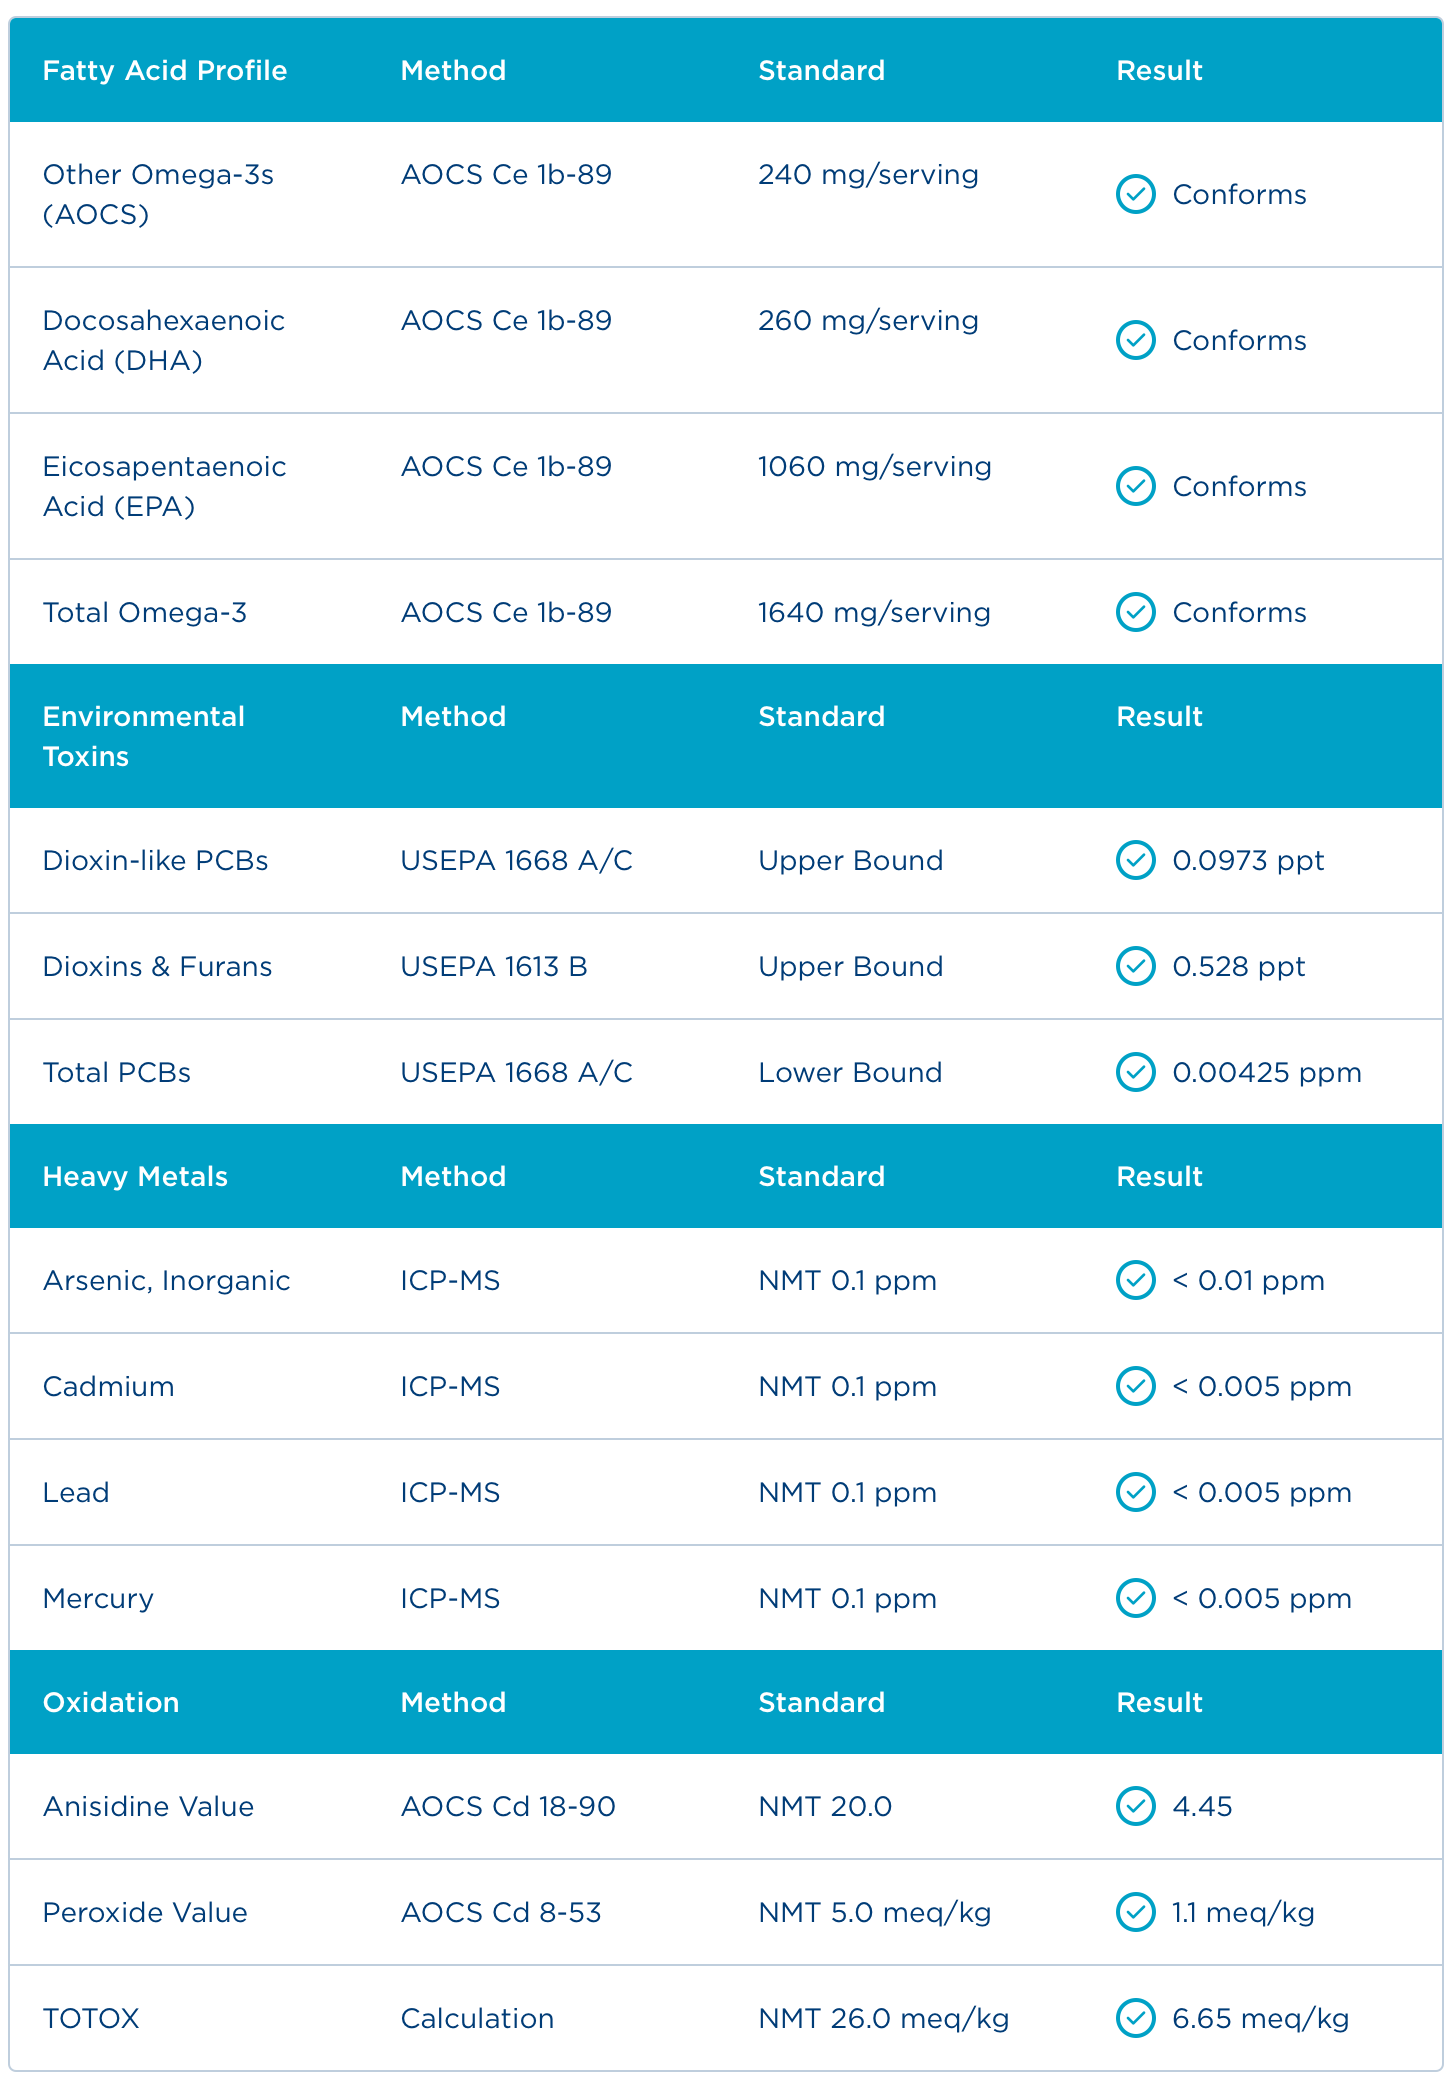
Task: Click the check icon next to 6.65 meq/kg
Action: [x=1135, y=2018]
